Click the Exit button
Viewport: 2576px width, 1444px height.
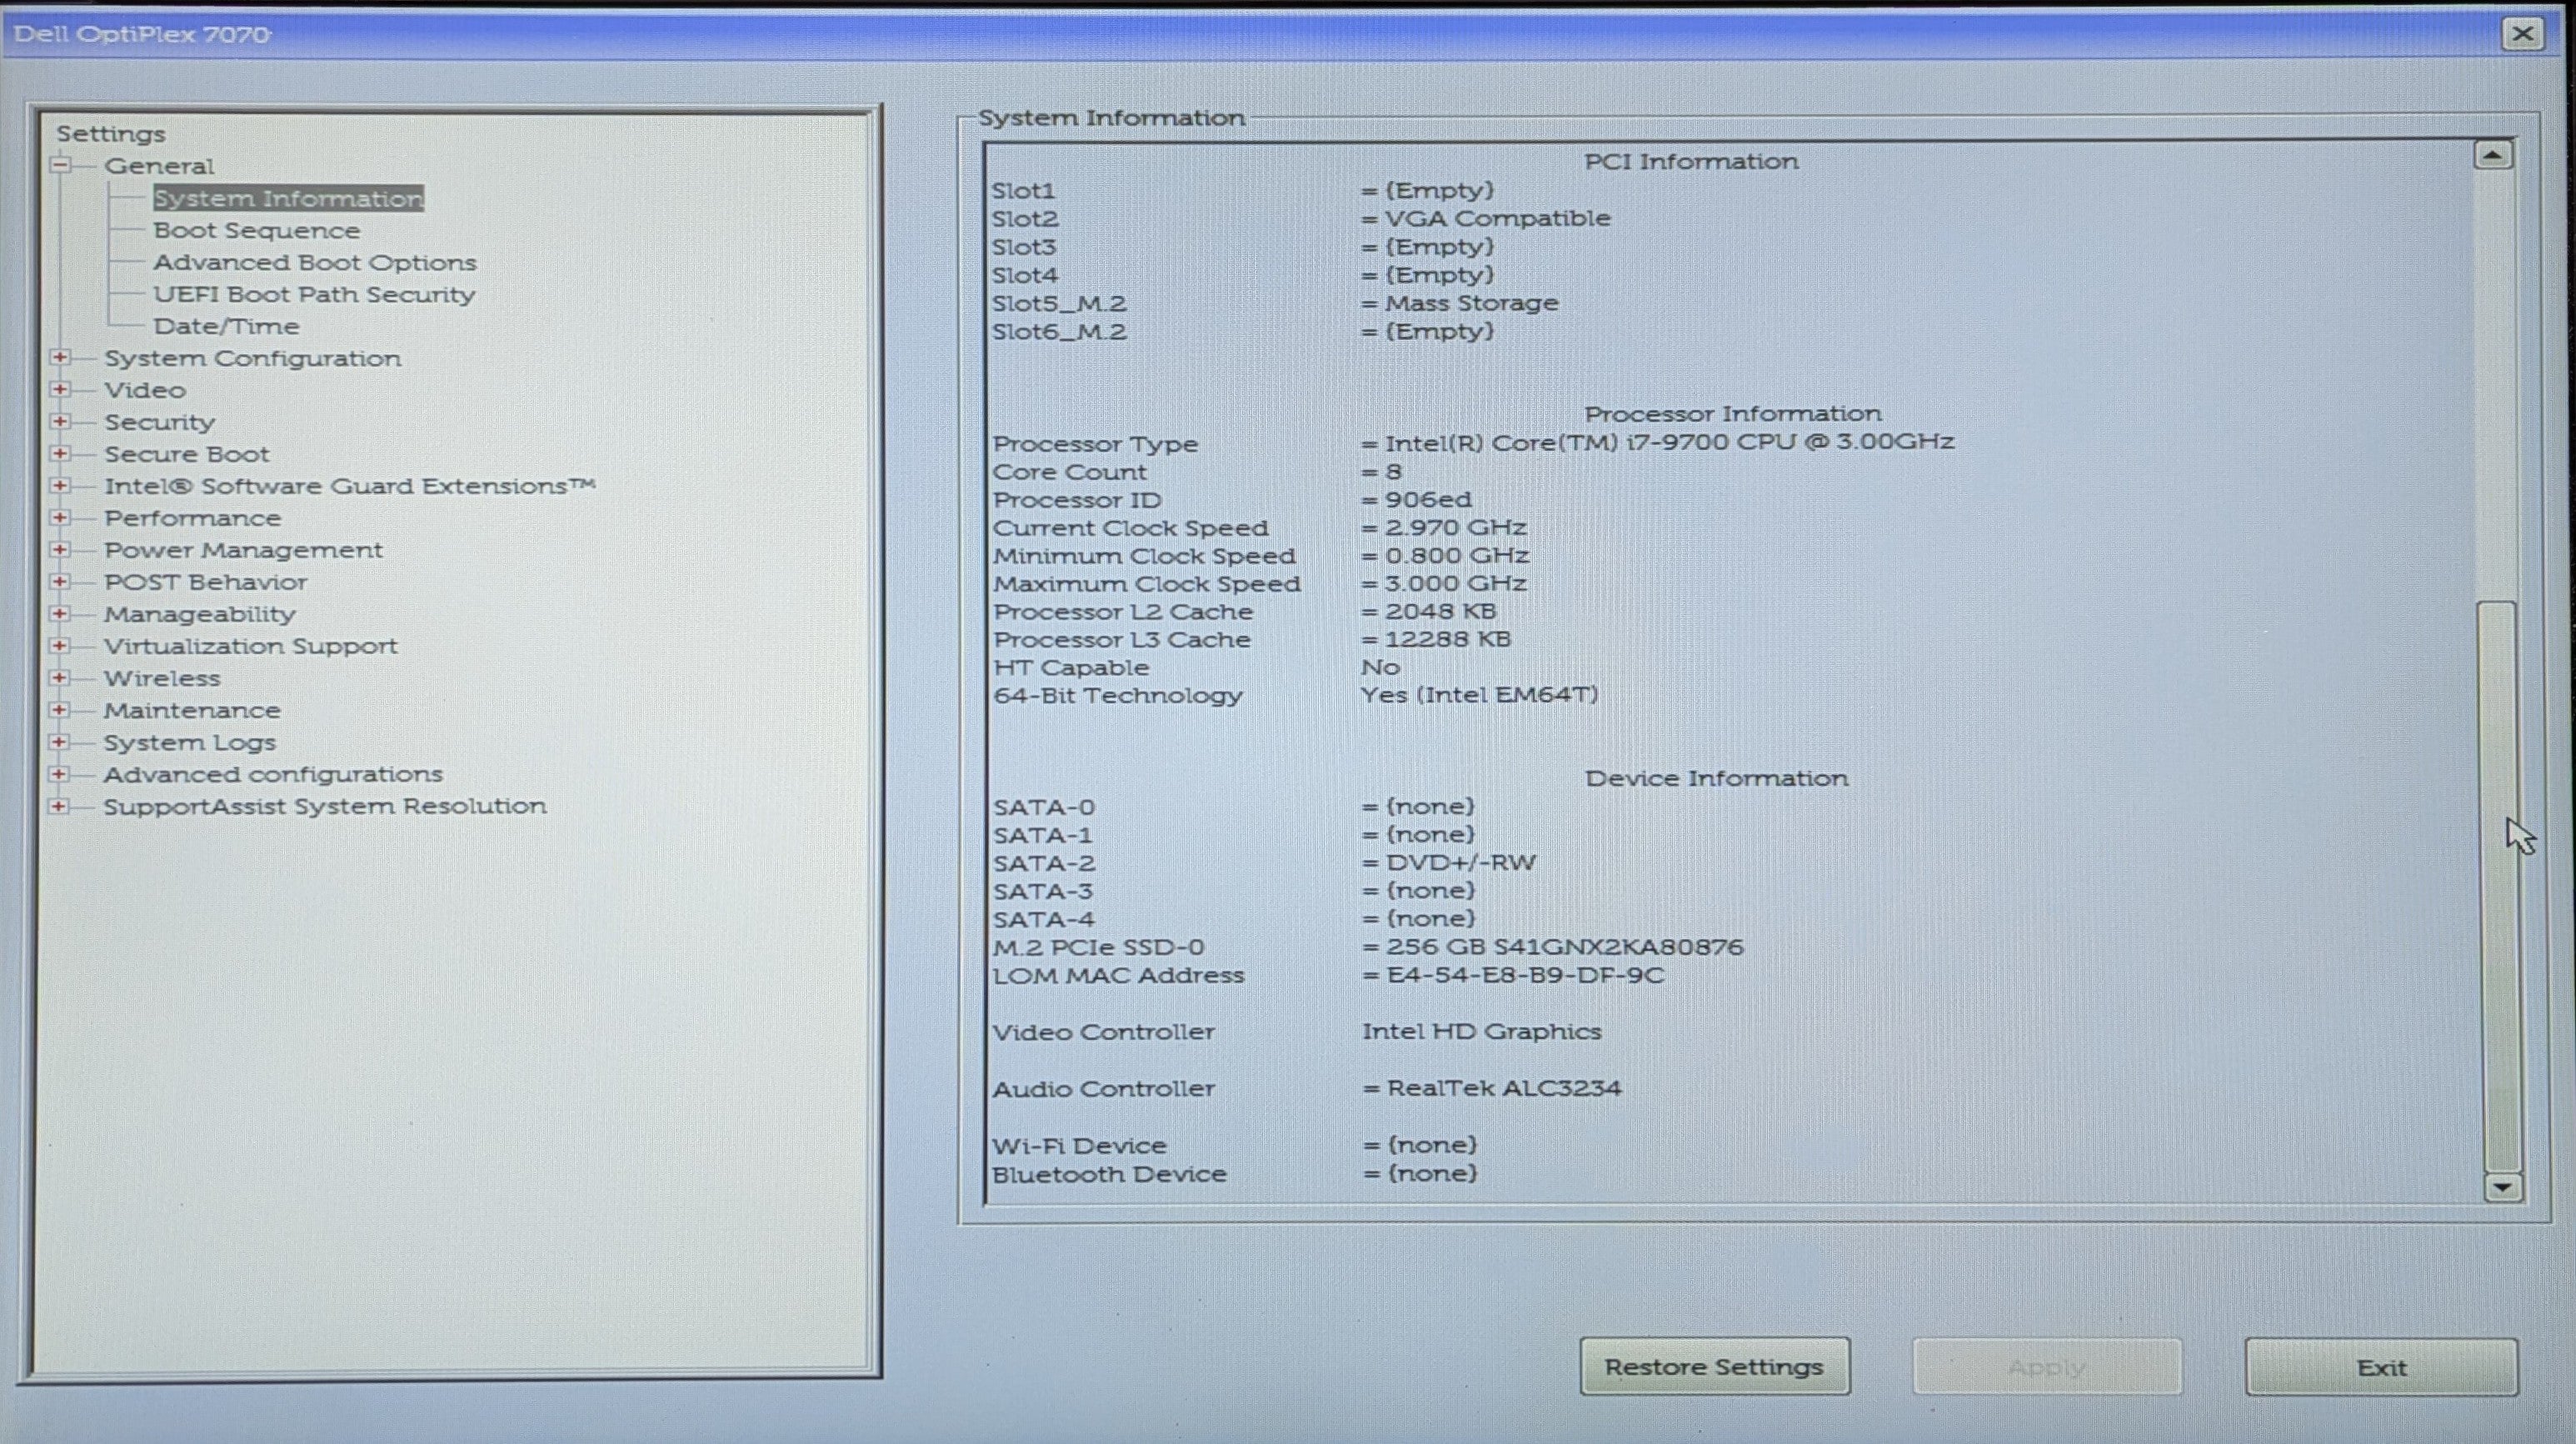pos(2381,1367)
